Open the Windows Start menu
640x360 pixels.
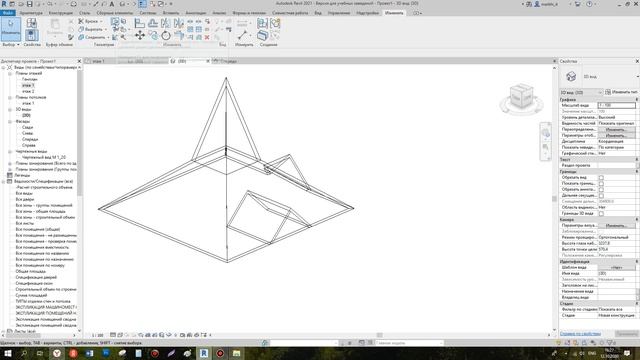tap(7, 353)
